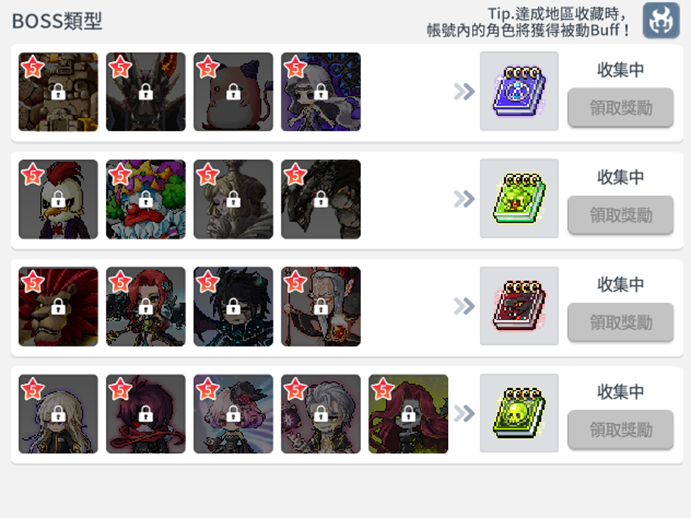Click double arrow beside the skull book

pyautogui.click(x=464, y=414)
